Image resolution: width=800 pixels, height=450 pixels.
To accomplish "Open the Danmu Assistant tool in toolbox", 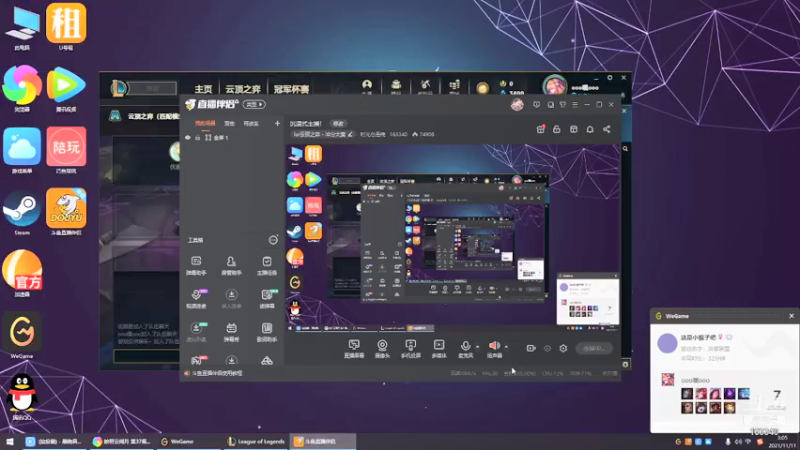I will tap(196, 265).
